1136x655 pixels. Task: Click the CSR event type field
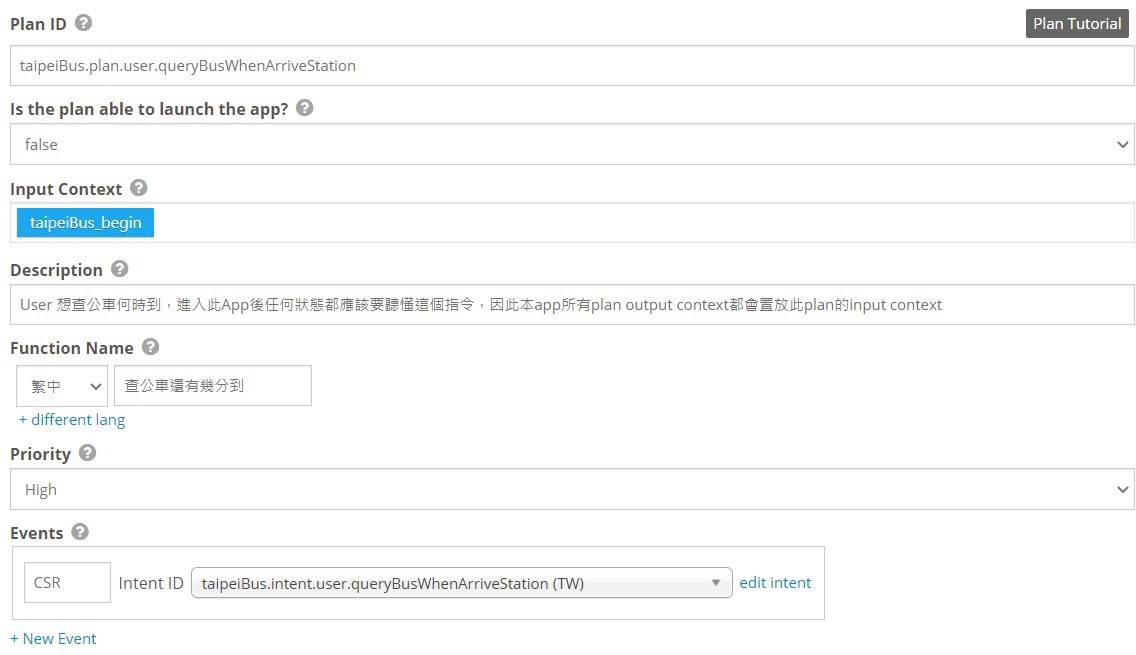click(x=67, y=583)
